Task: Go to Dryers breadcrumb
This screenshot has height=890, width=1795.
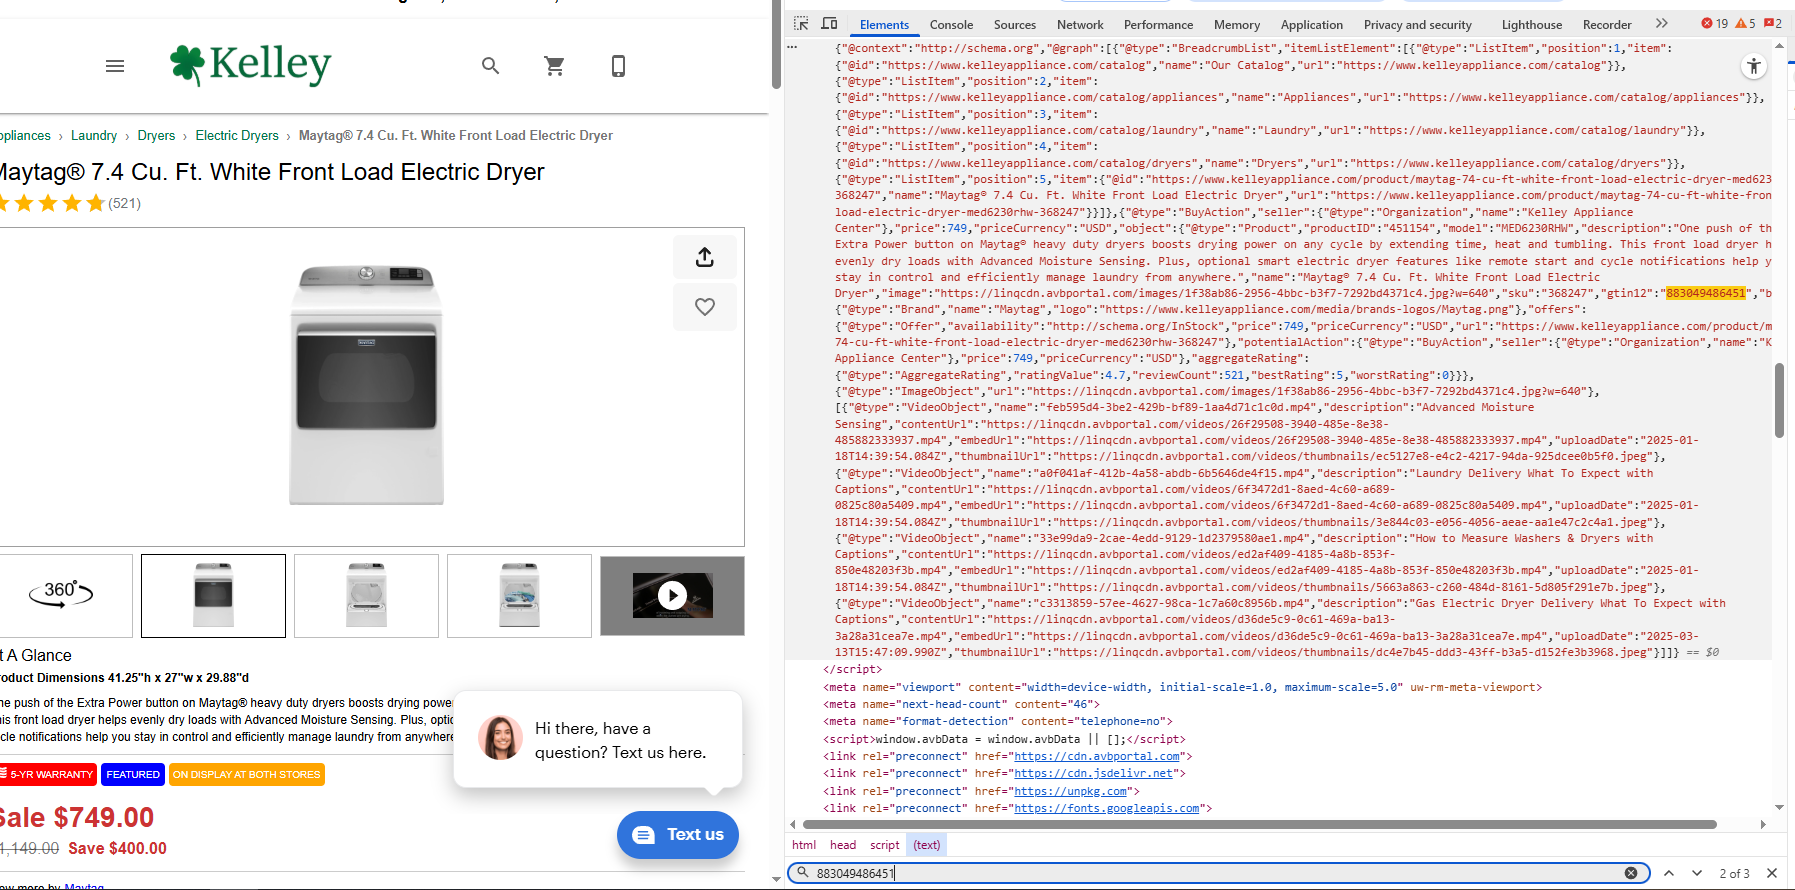Action: pyautogui.click(x=156, y=136)
